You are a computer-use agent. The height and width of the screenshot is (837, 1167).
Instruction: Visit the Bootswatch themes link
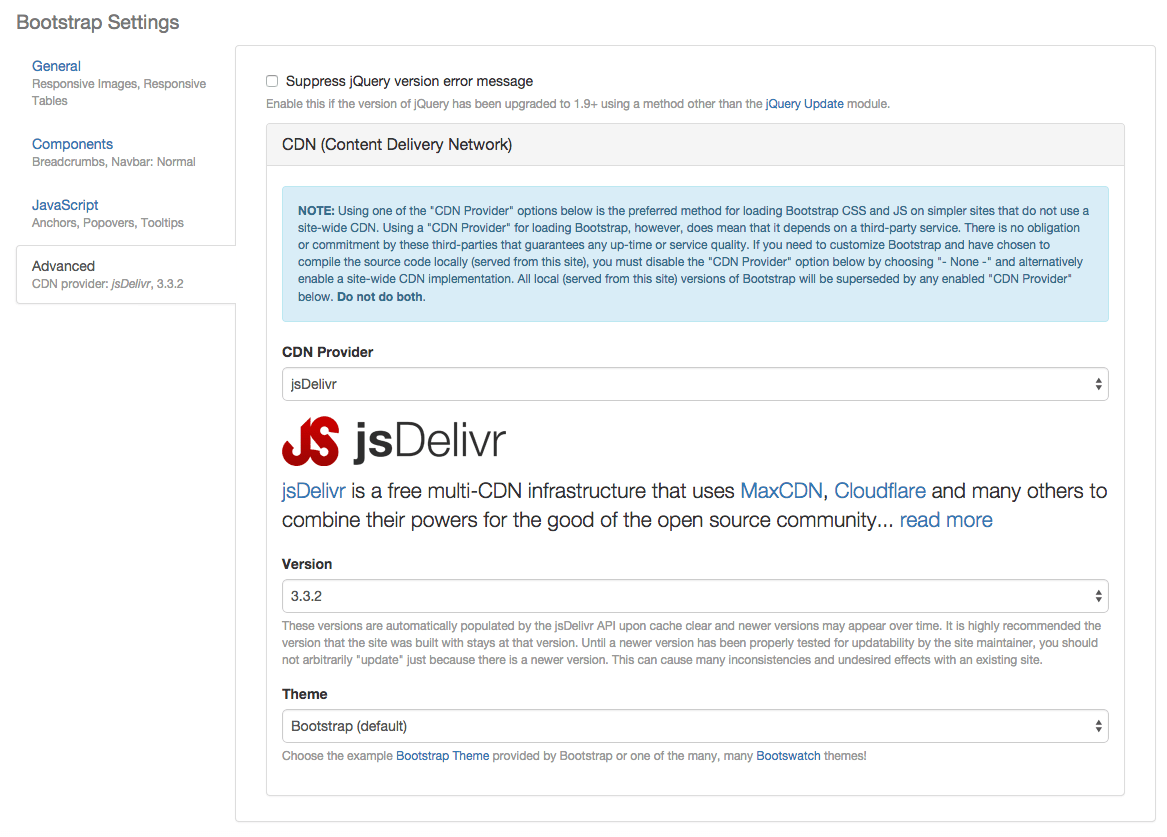pyautogui.click(x=788, y=756)
